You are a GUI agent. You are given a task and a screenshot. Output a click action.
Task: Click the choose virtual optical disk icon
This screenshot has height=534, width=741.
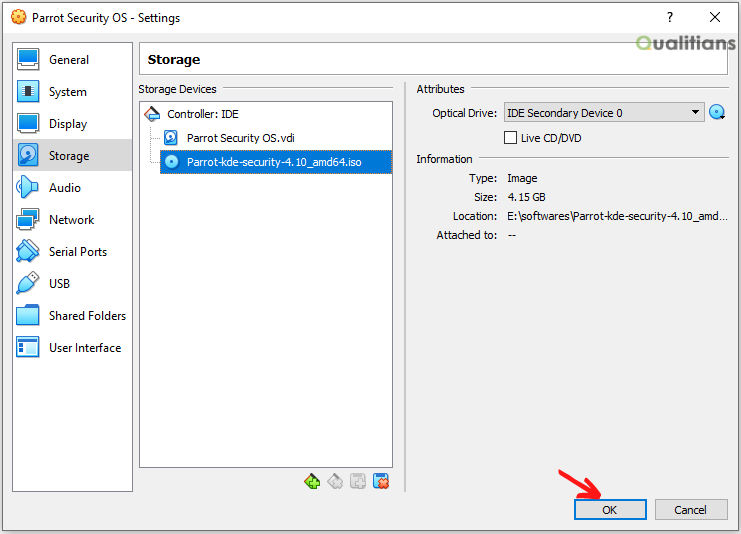tap(717, 112)
